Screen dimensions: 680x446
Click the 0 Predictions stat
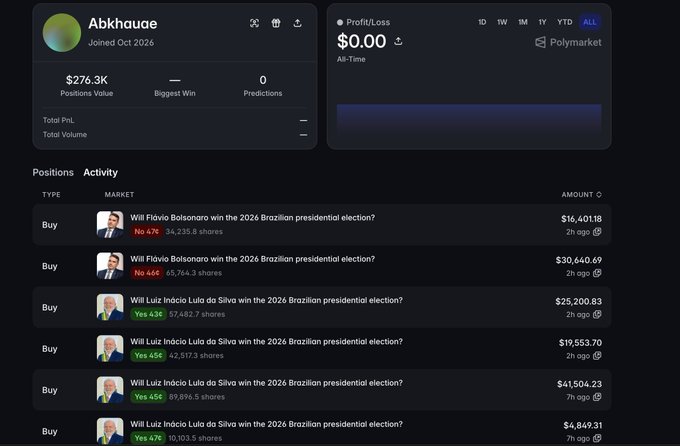263,86
